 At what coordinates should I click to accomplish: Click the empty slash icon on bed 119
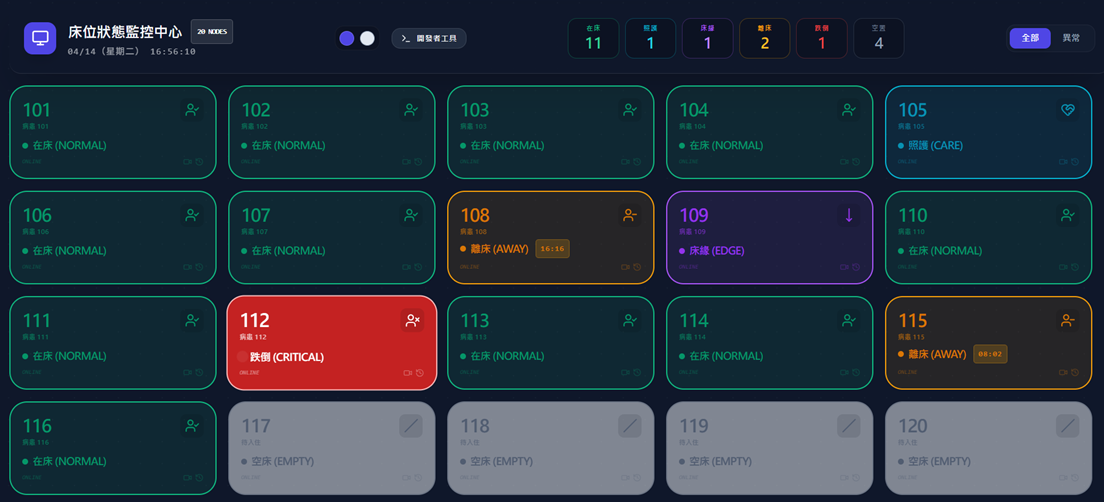pyautogui.click(x=849, y=426)
